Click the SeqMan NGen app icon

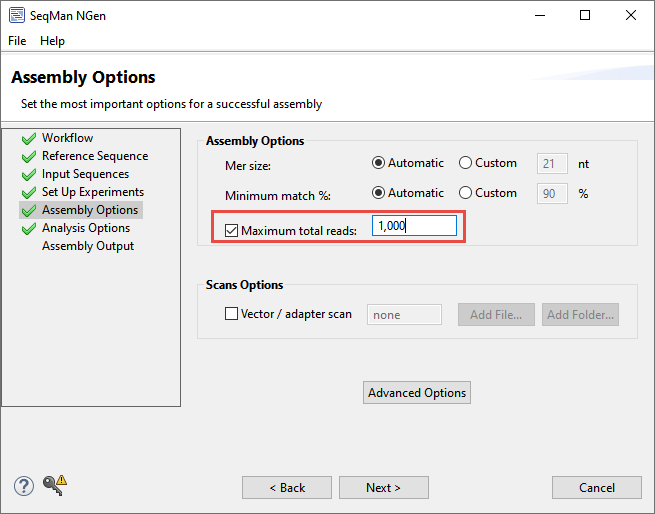coord(17,15)
